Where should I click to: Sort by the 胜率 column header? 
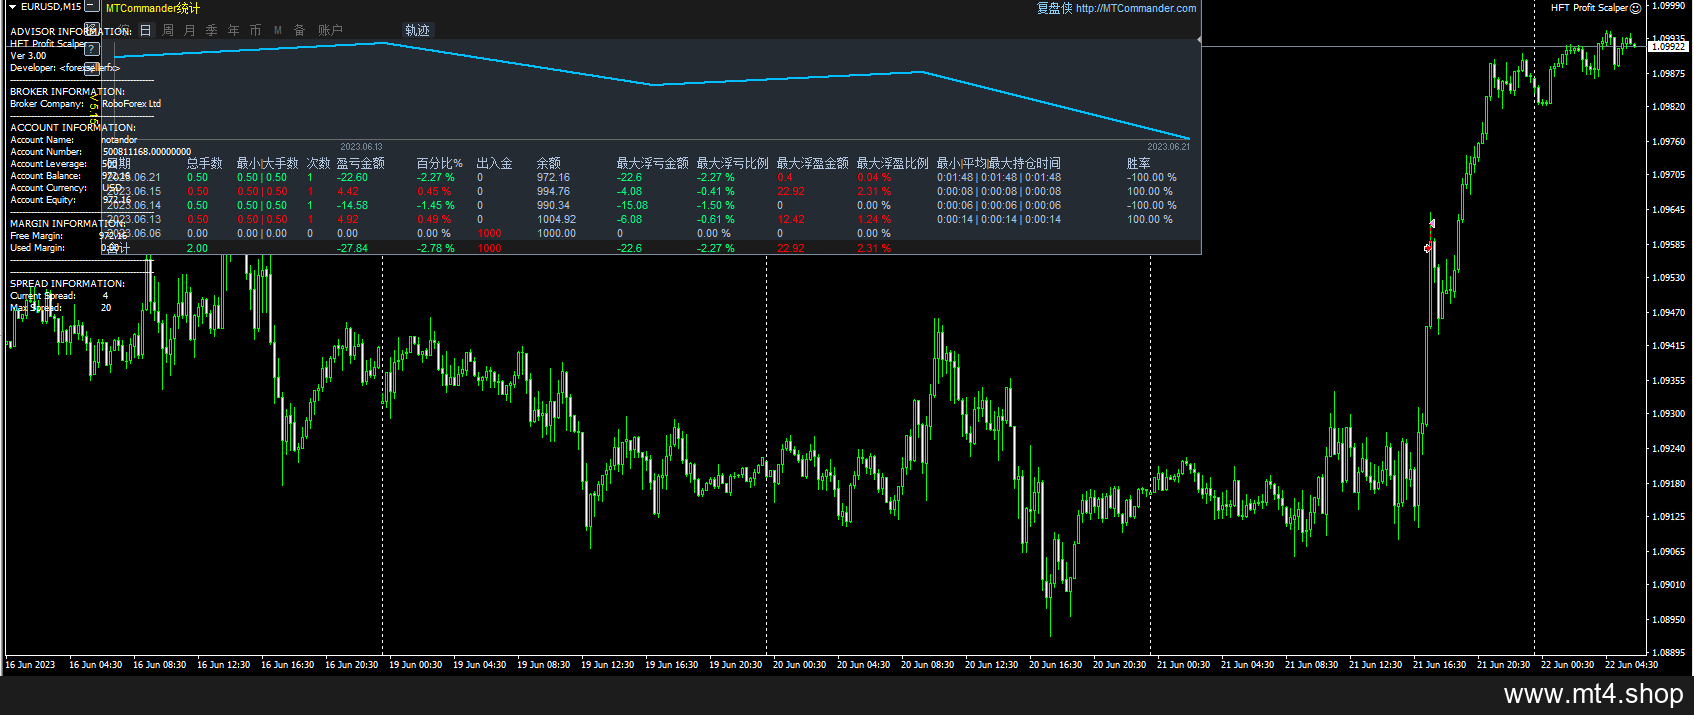click(1138, 163)
